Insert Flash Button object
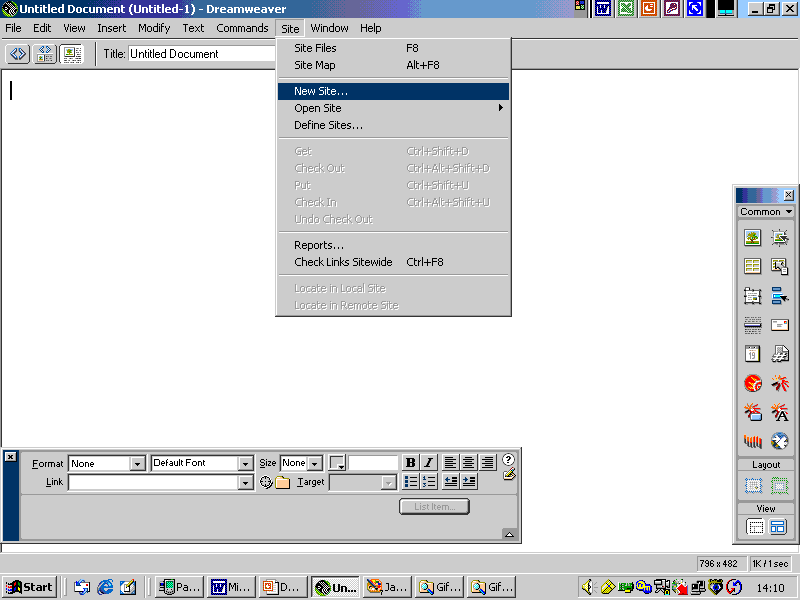The width and height of the screenshot is (800, 600). click(x=753, y=412)
